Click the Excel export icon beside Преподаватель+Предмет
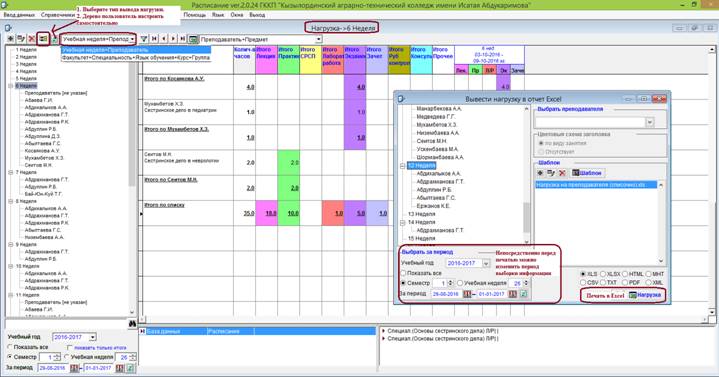The height and width of the screenshot is (377, 719). (x=194, y=39)
